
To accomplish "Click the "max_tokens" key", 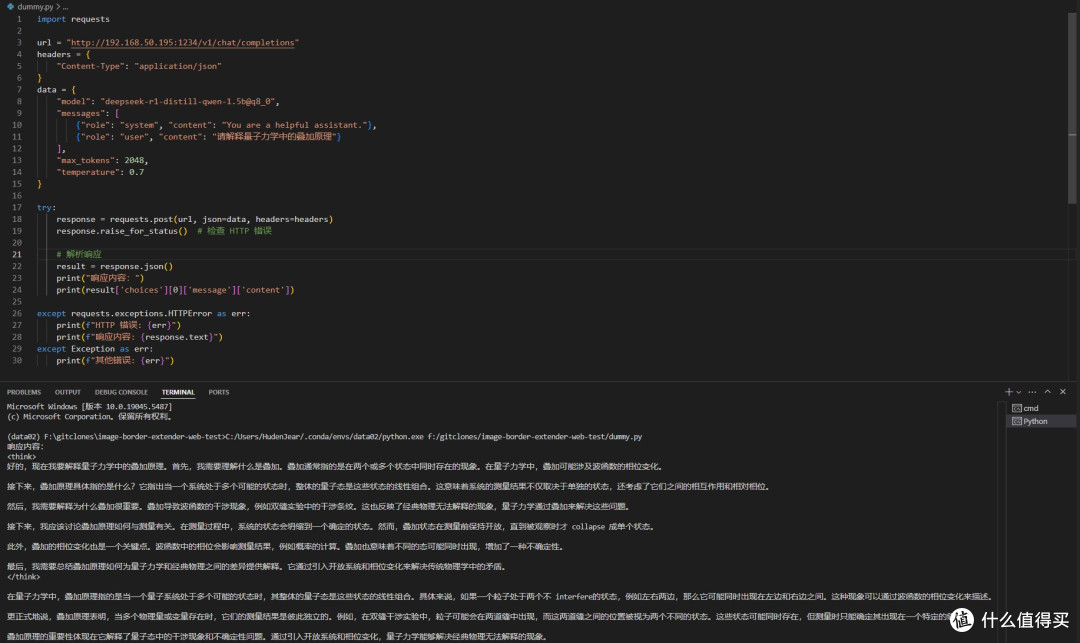I will pos(85,160).
